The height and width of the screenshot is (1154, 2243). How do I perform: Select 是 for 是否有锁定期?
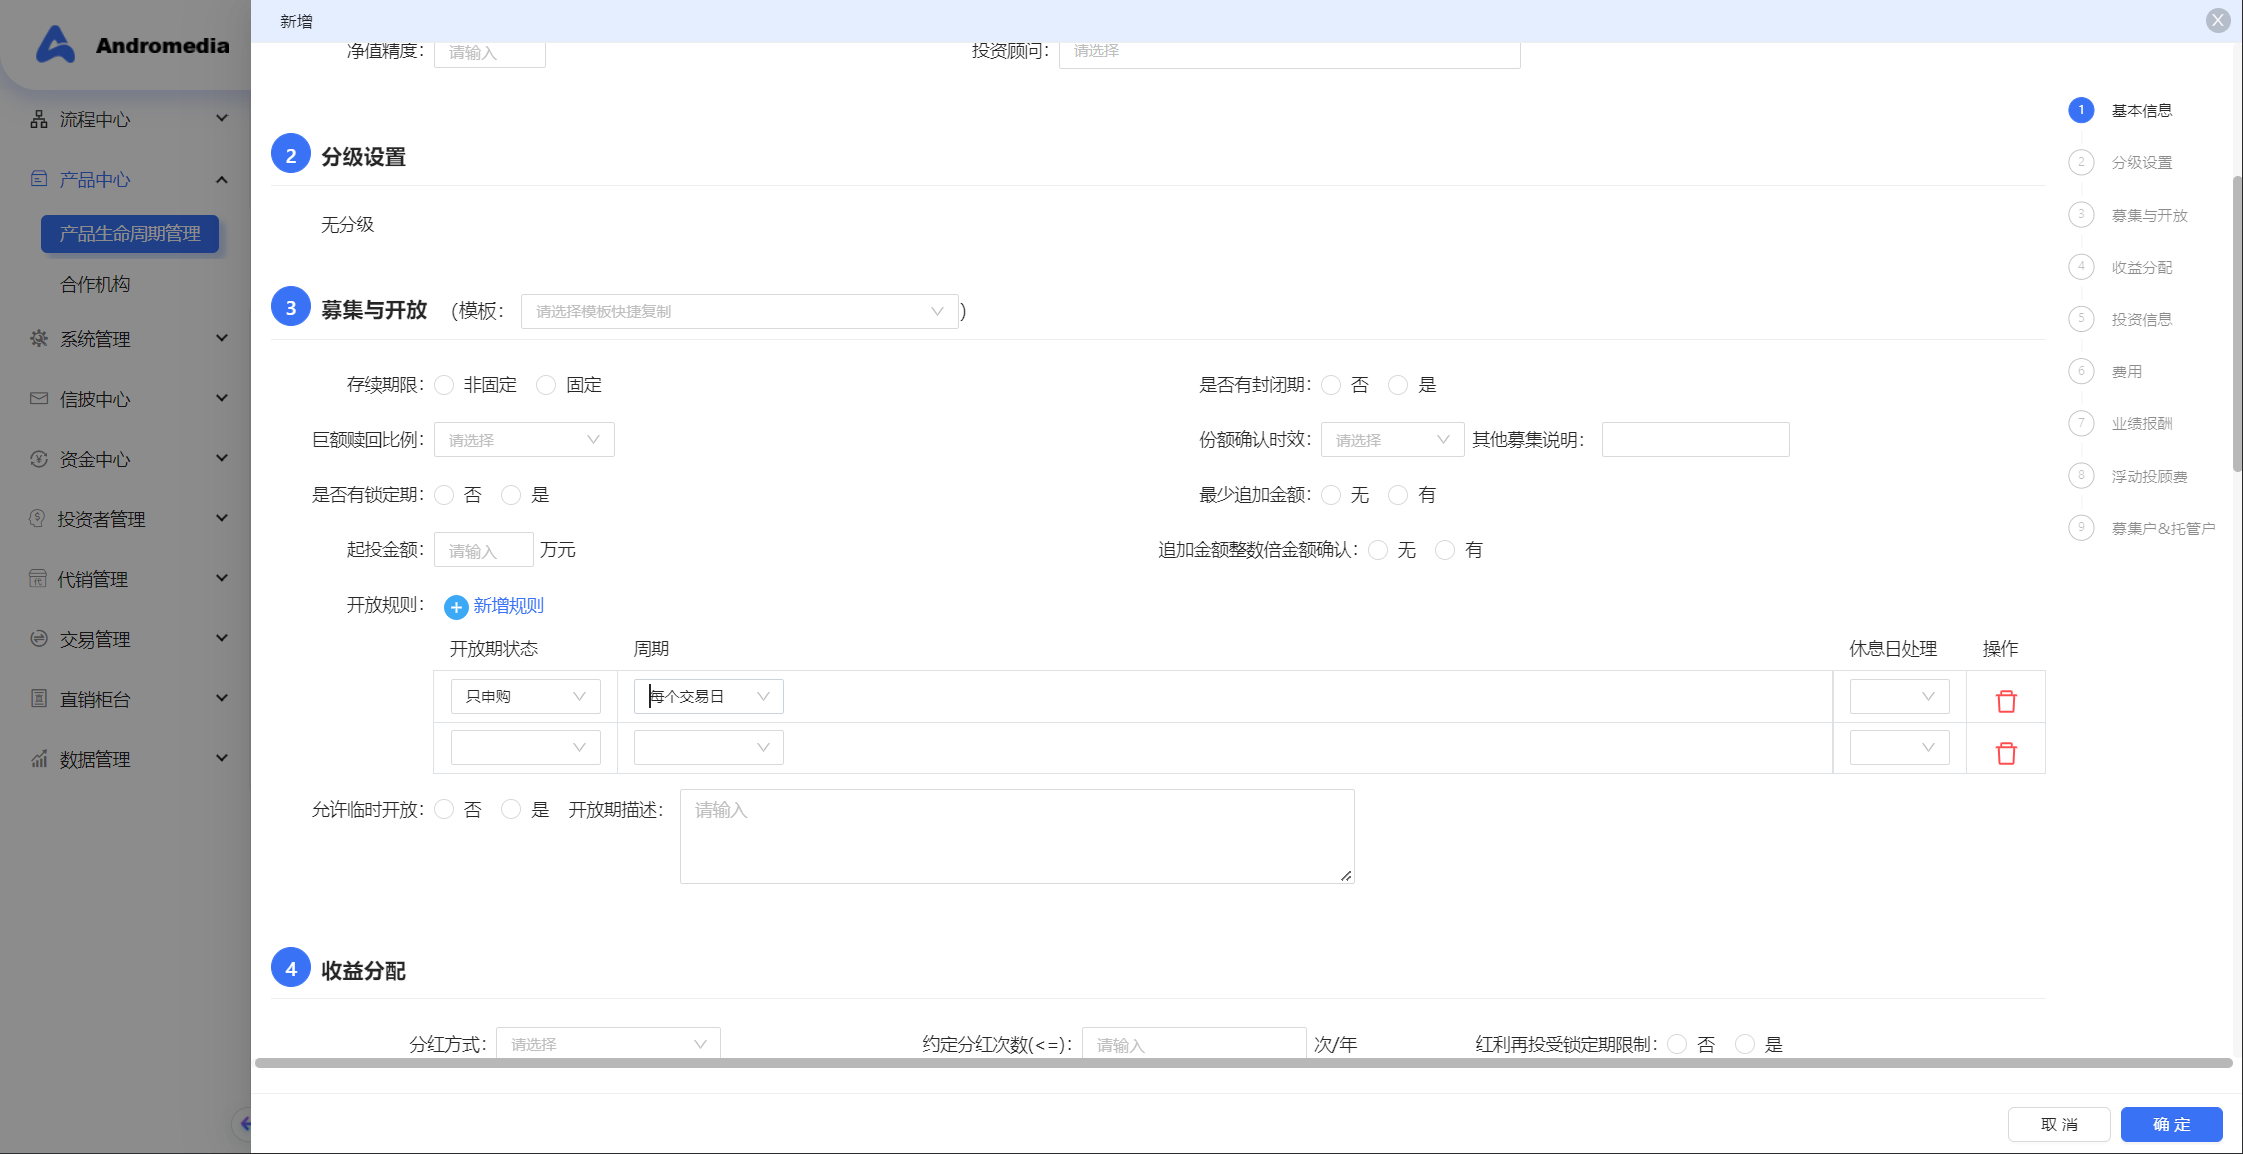click(511, 495)
